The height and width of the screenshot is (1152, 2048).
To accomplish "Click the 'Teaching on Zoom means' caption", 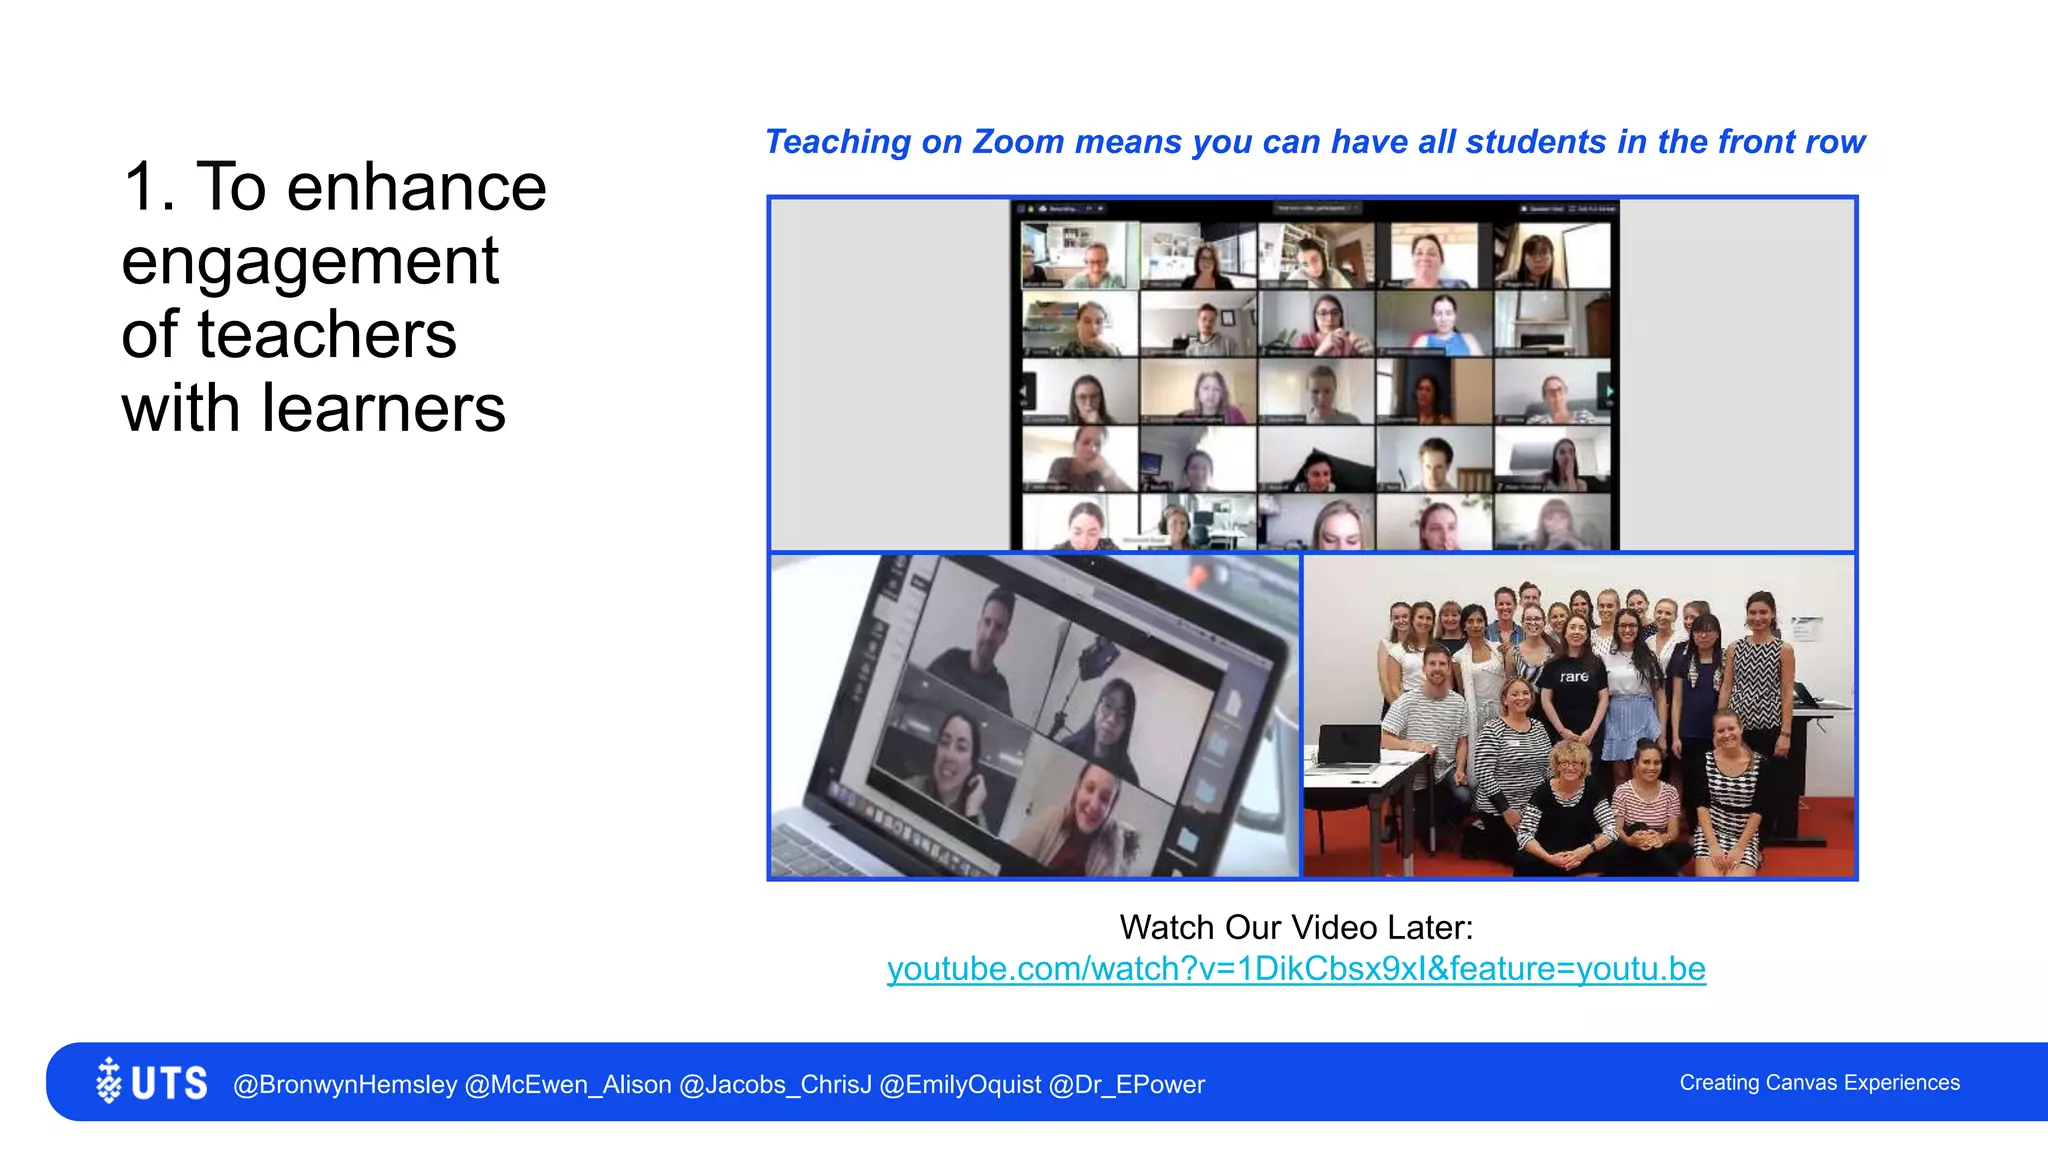I will (x=1315, y=142).
